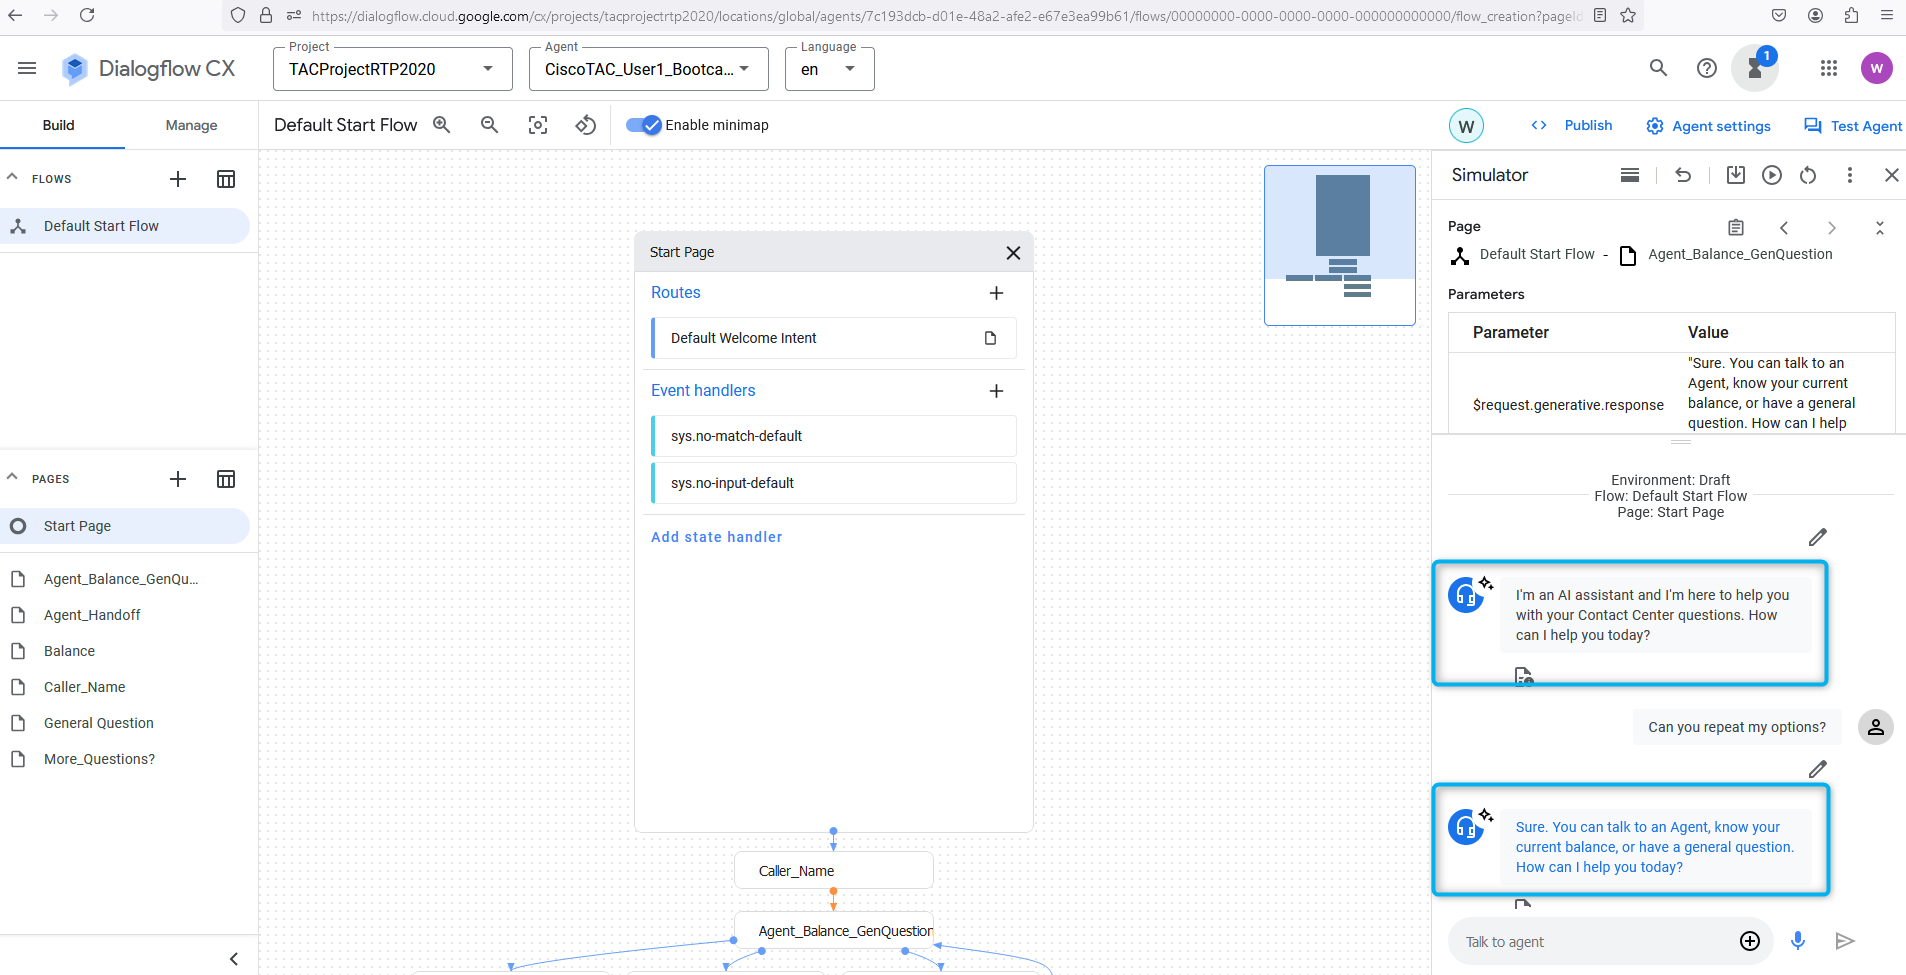The height and width of the screenshot is (975, 1906).
Task: Click microphone icon in simulator input
Action: [1798, 941]
